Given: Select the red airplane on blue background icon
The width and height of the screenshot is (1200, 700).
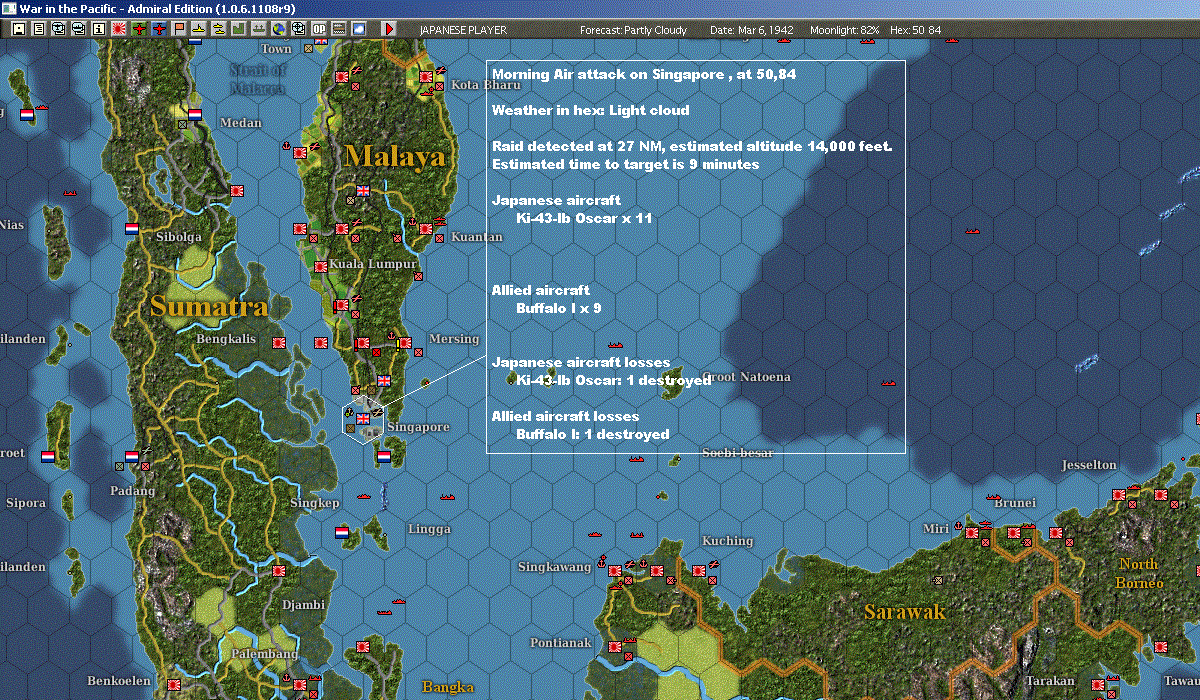Looking at the screenshot, I should pyautogui.click(x=160, y=29).
